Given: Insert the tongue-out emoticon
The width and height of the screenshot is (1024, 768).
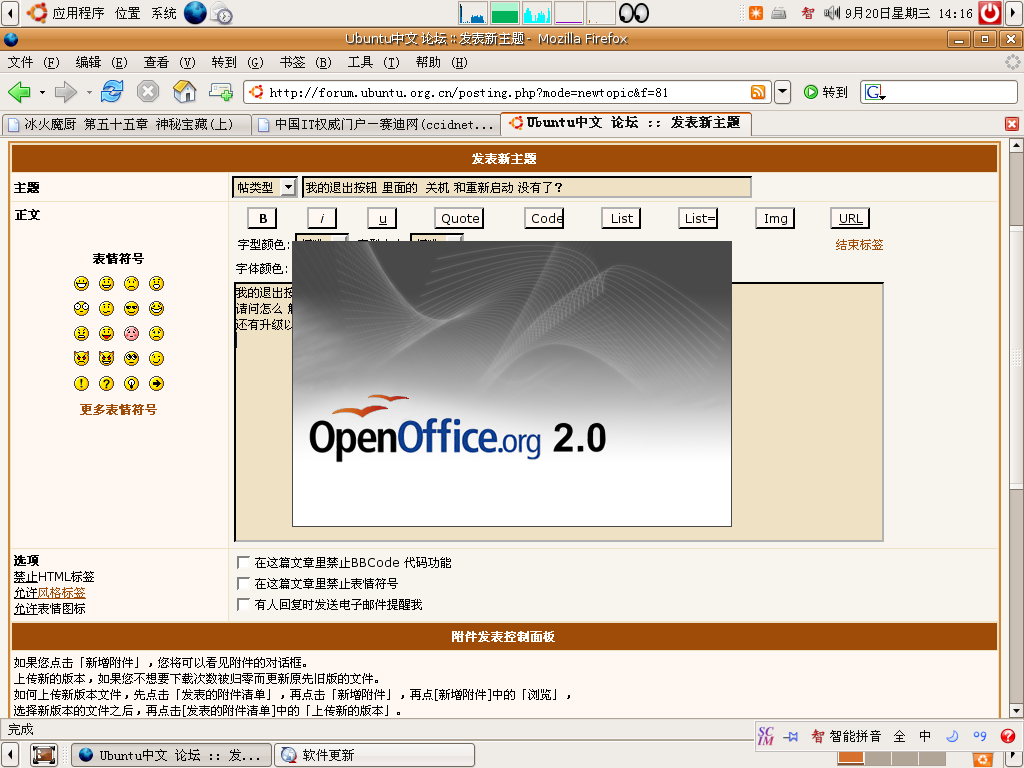Looking at the screenshot, I should (x=106, y=333).
